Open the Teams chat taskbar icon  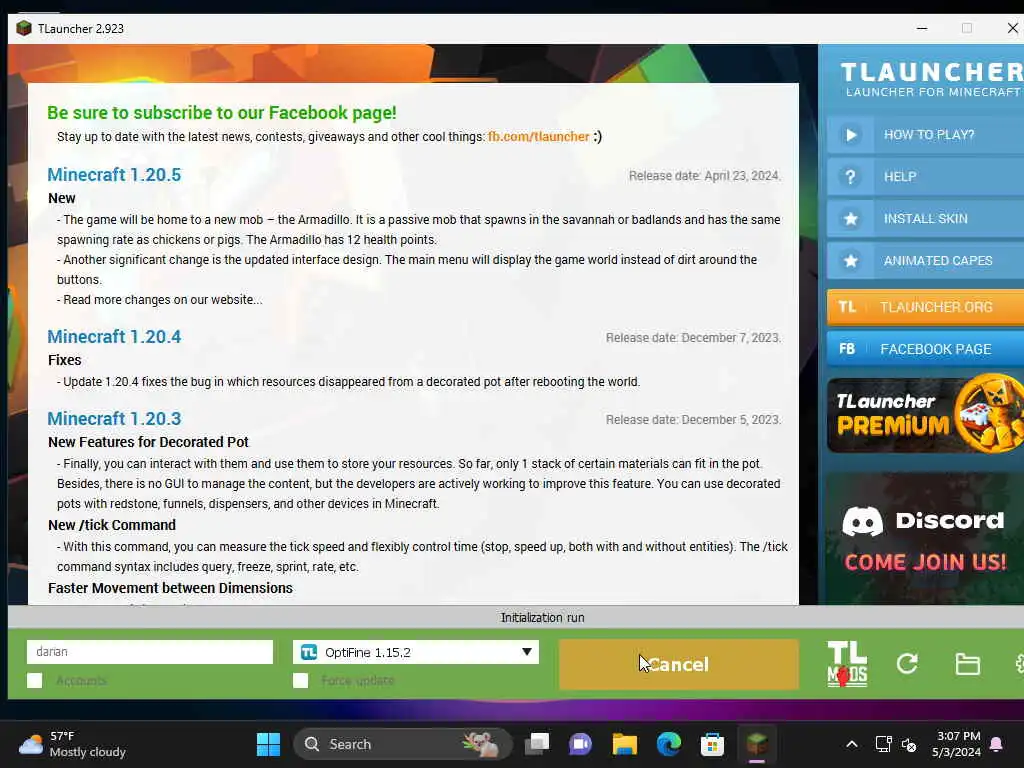[580, 744]
